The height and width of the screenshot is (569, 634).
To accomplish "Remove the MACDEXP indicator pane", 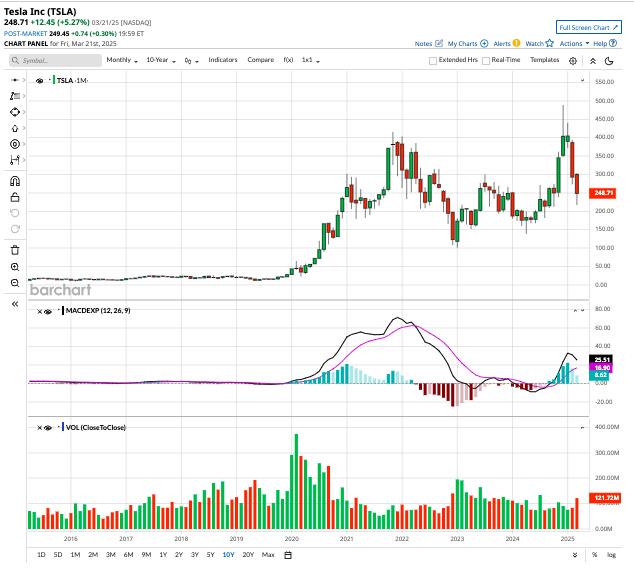I will pyautogui.click(x=39, y=311).
